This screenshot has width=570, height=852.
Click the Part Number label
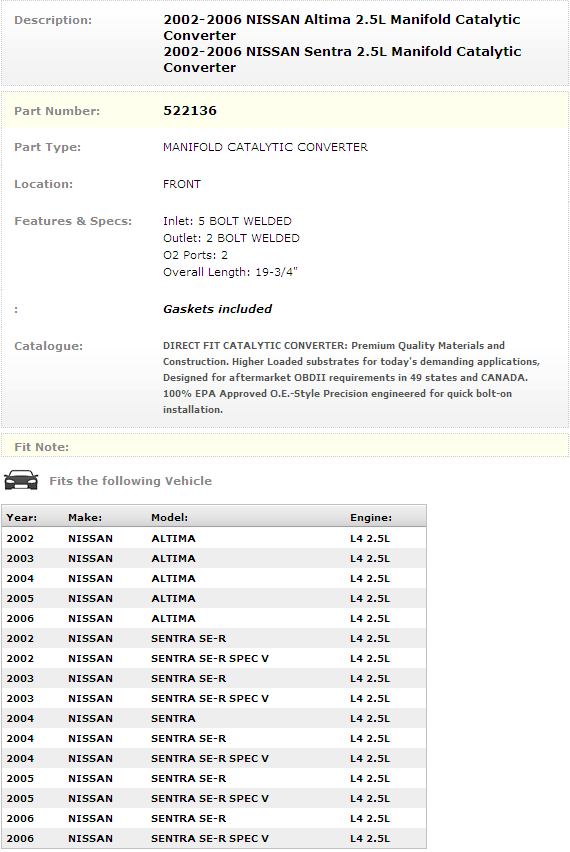coord(57,111)
